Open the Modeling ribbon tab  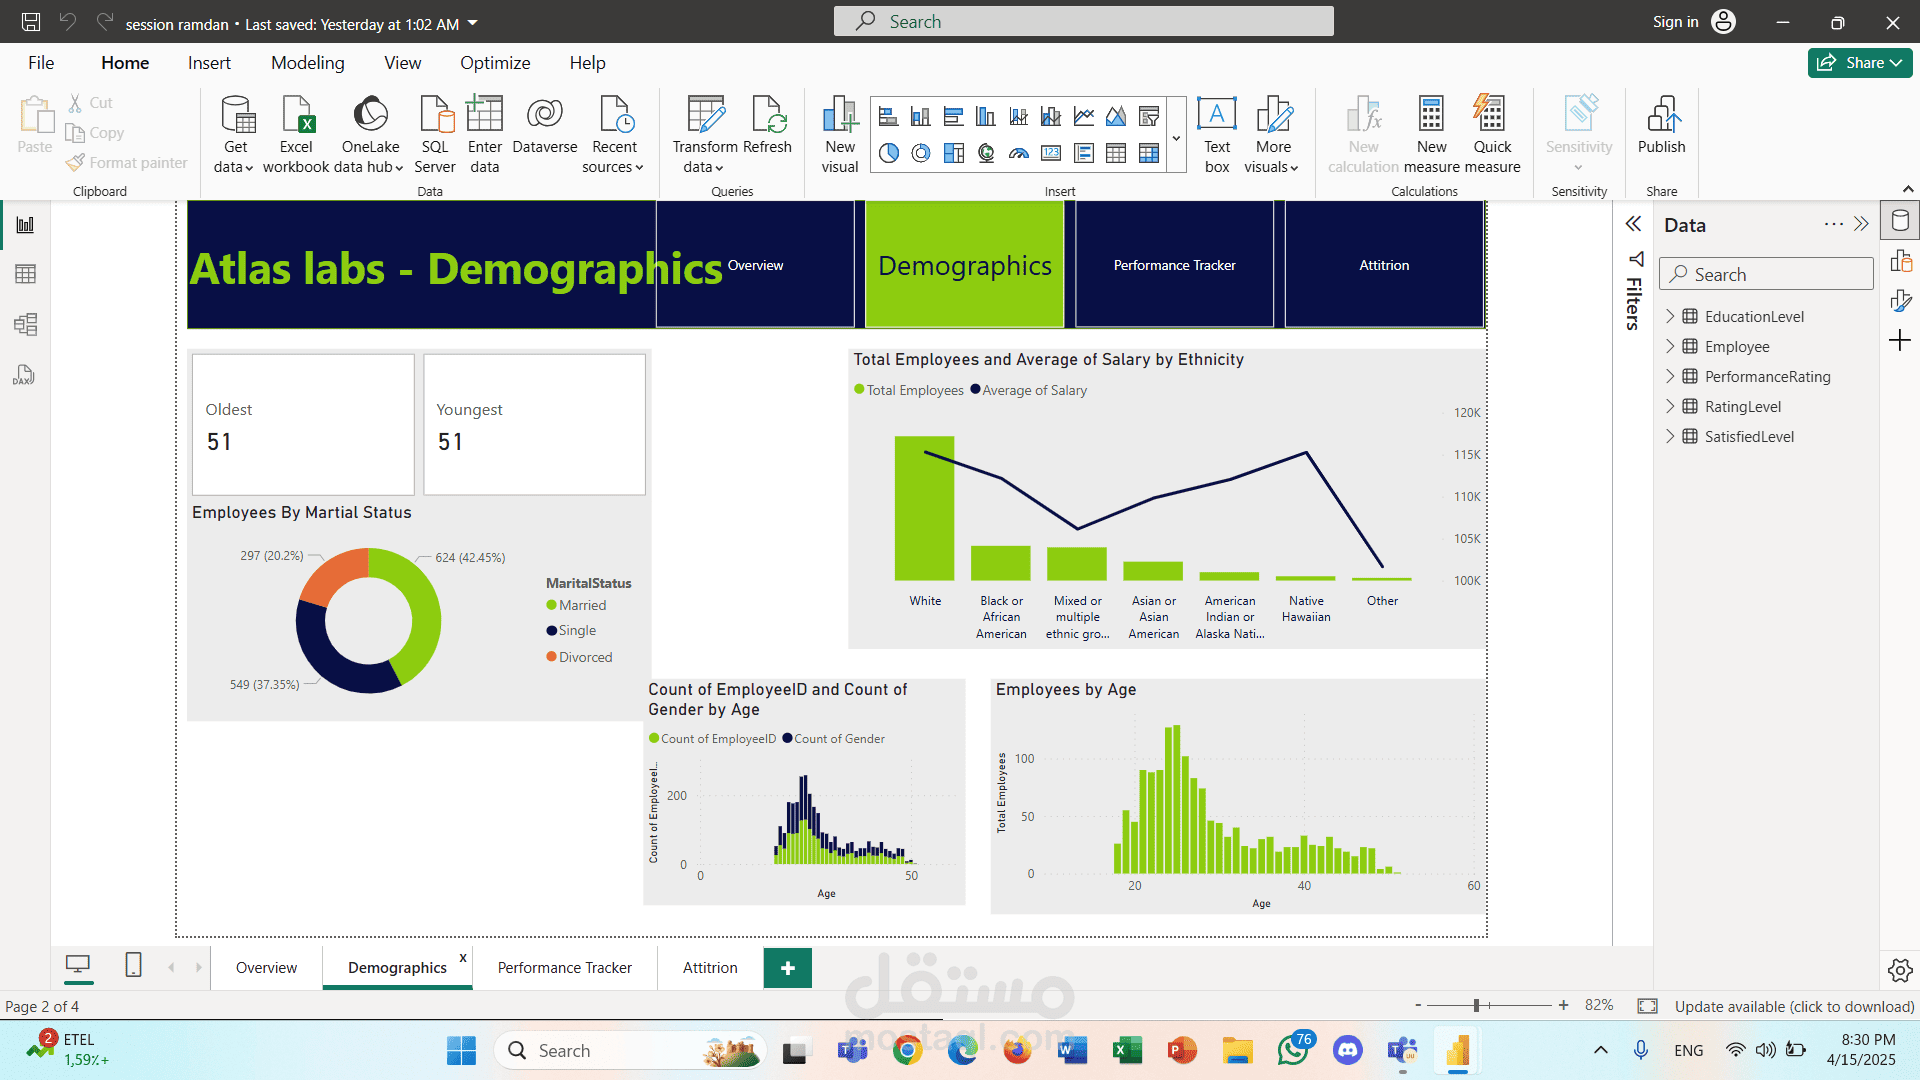click(307, 63)
